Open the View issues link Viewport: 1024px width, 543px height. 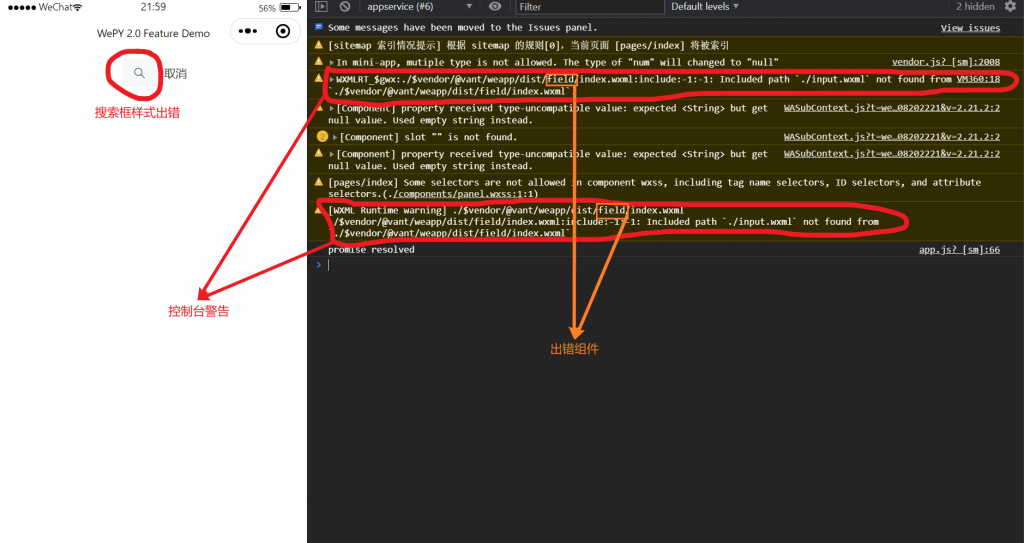970,27
